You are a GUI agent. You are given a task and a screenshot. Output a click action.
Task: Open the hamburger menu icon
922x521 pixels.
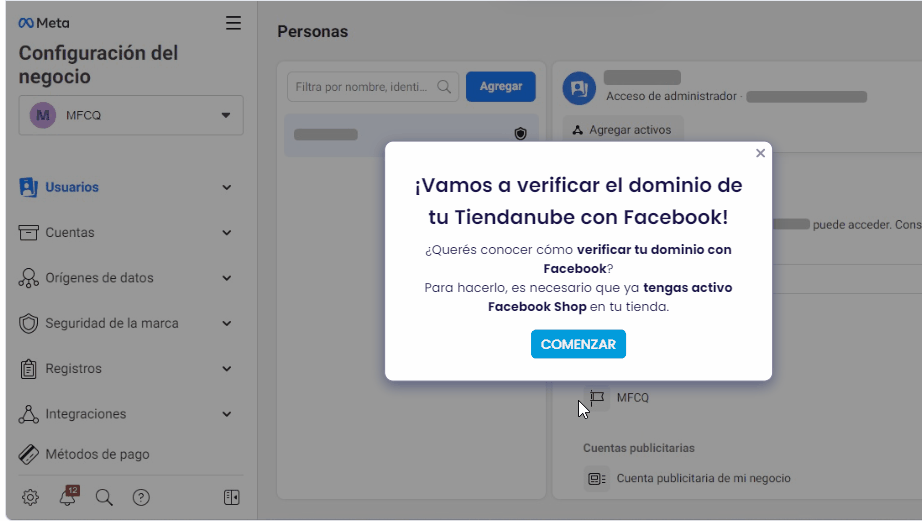[x=233, y=23]
